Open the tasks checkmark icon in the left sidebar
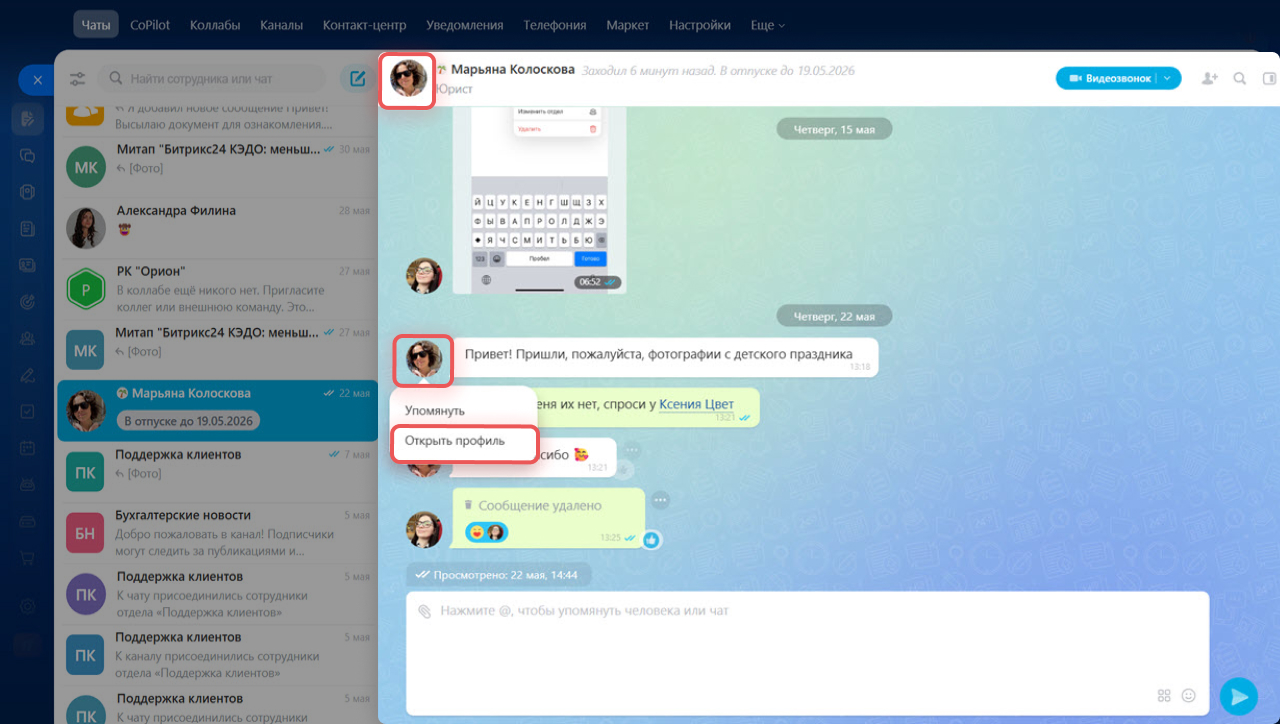The width and height of the screenshot is (1280, 724). click(28, 411)
